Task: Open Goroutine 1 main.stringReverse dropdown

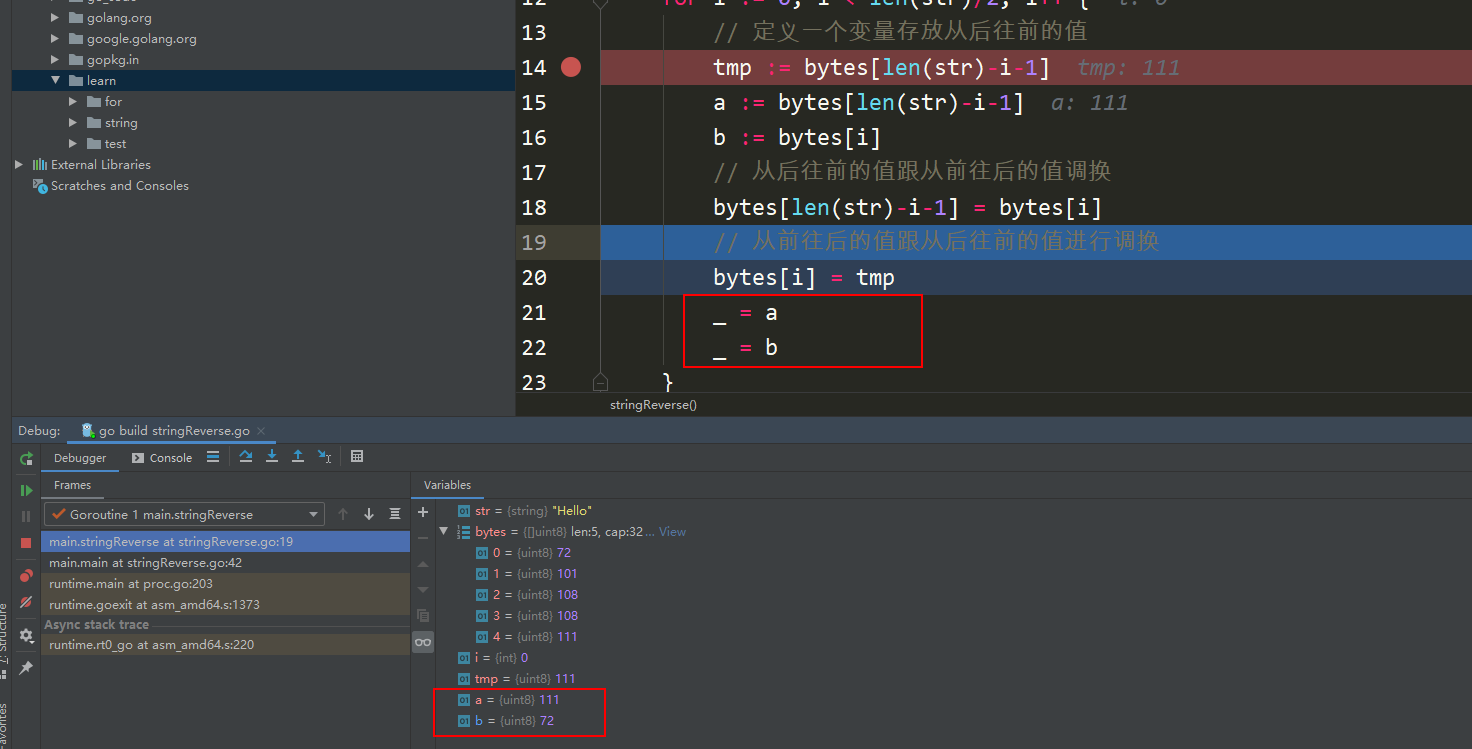Action: tap(185, 514)
